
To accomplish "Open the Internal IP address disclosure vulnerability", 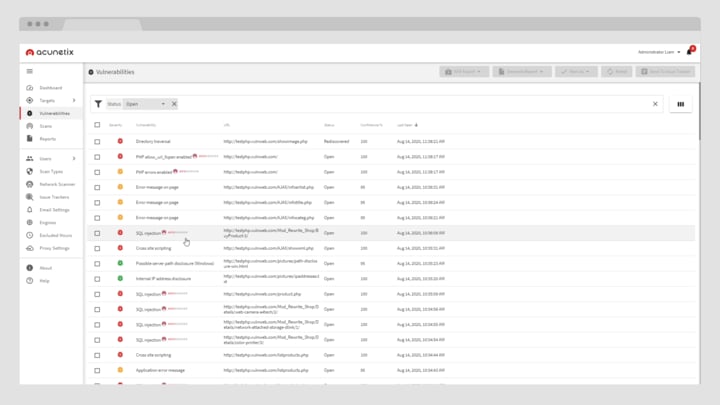I will tap(163, 279).
